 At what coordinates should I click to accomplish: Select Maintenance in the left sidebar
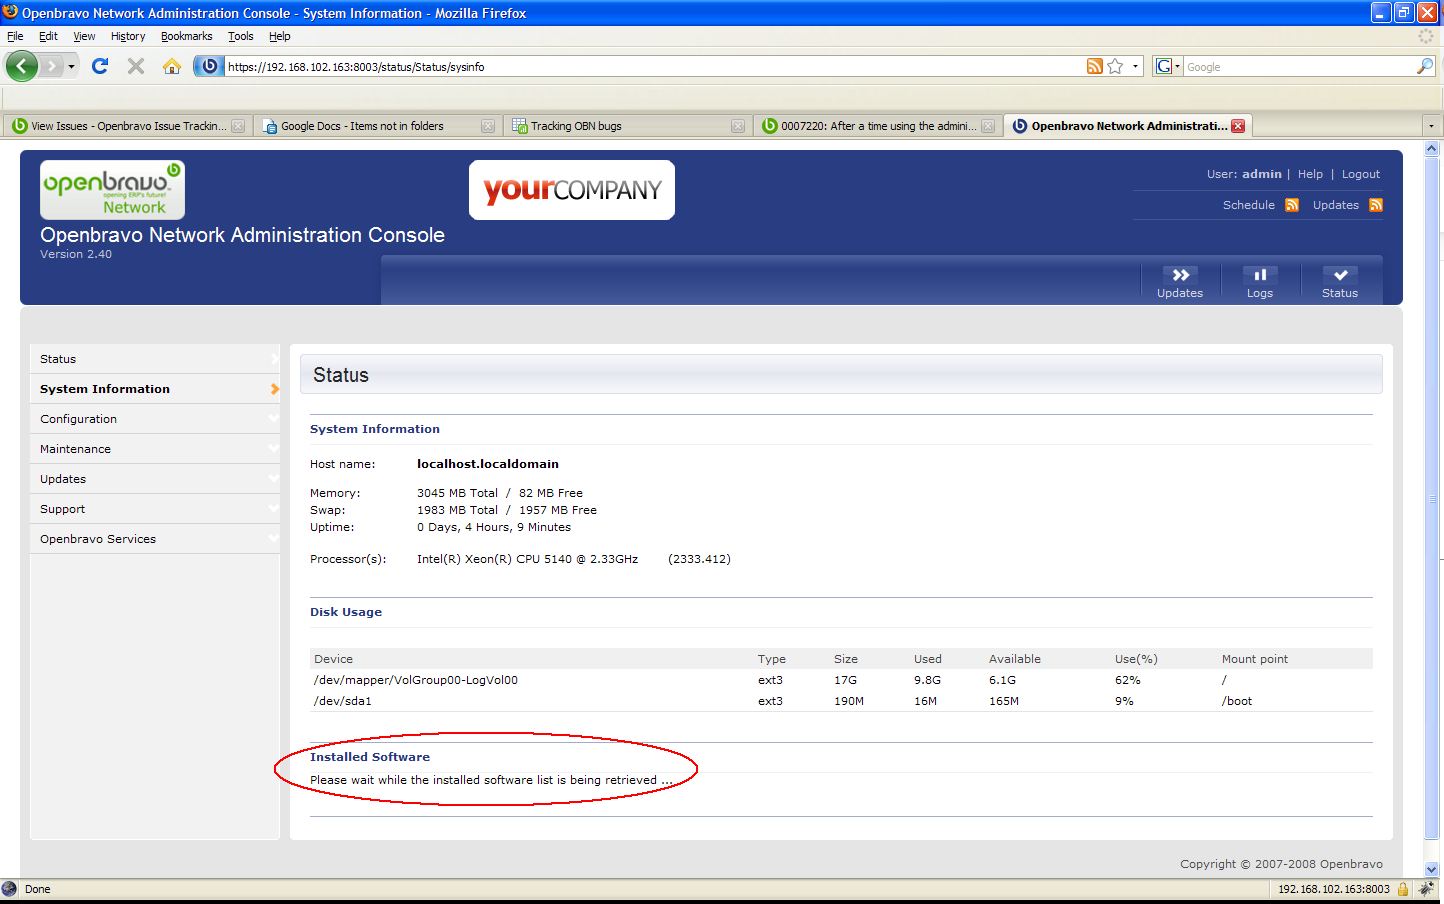(x=75, y=449)
